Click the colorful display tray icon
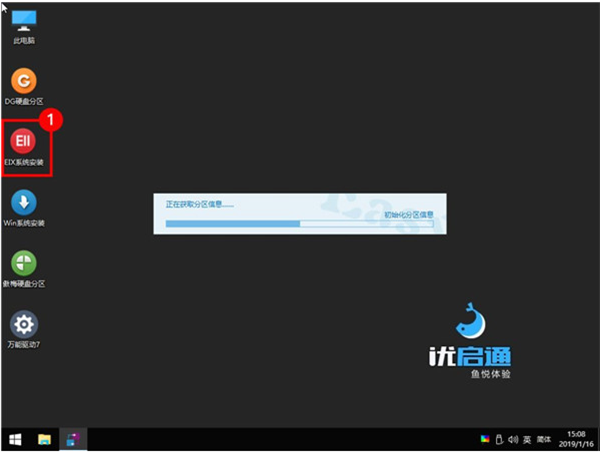600x452 pixels. [485, 439]
